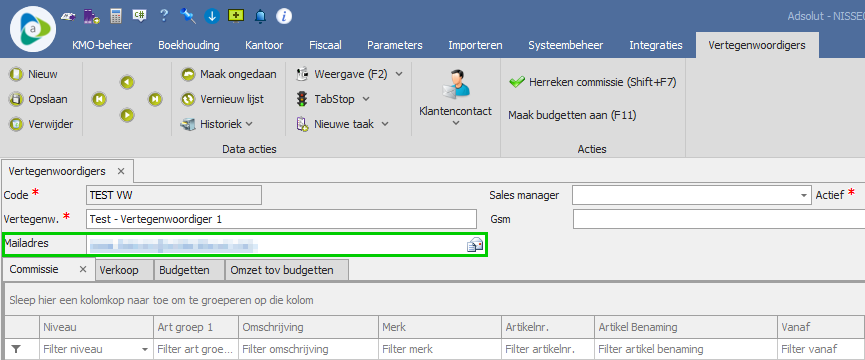Open the Integraties ribbon tab
The height and width of the screenshot is (360, 865).
pos(656,45)
